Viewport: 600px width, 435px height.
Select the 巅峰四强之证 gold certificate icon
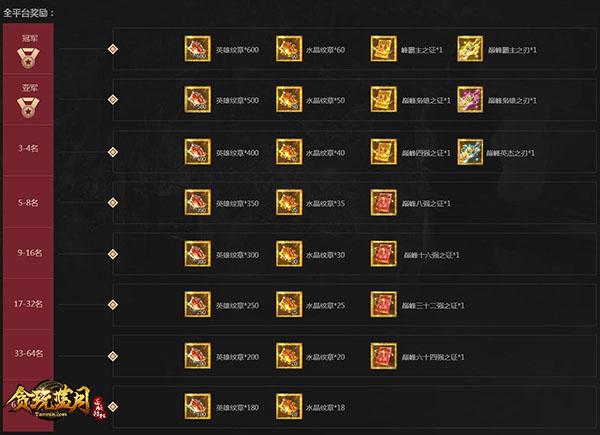(383, 152)
